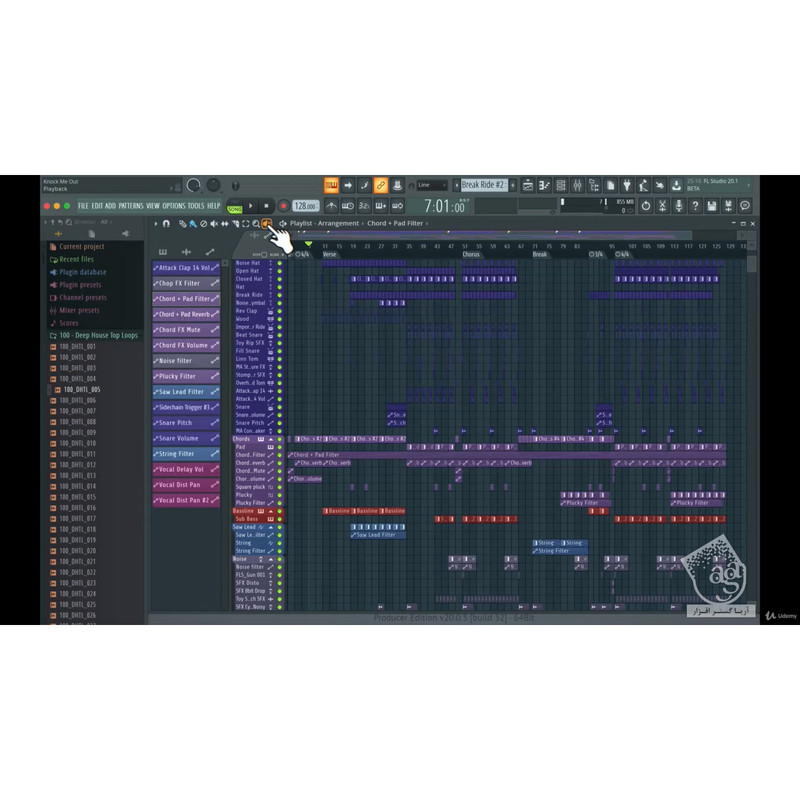Select the 100_DHTL_005 loop file
Image resolution: width=800 pixels, height=800 pixels.
pyautogui.click(x=81, y=389)
